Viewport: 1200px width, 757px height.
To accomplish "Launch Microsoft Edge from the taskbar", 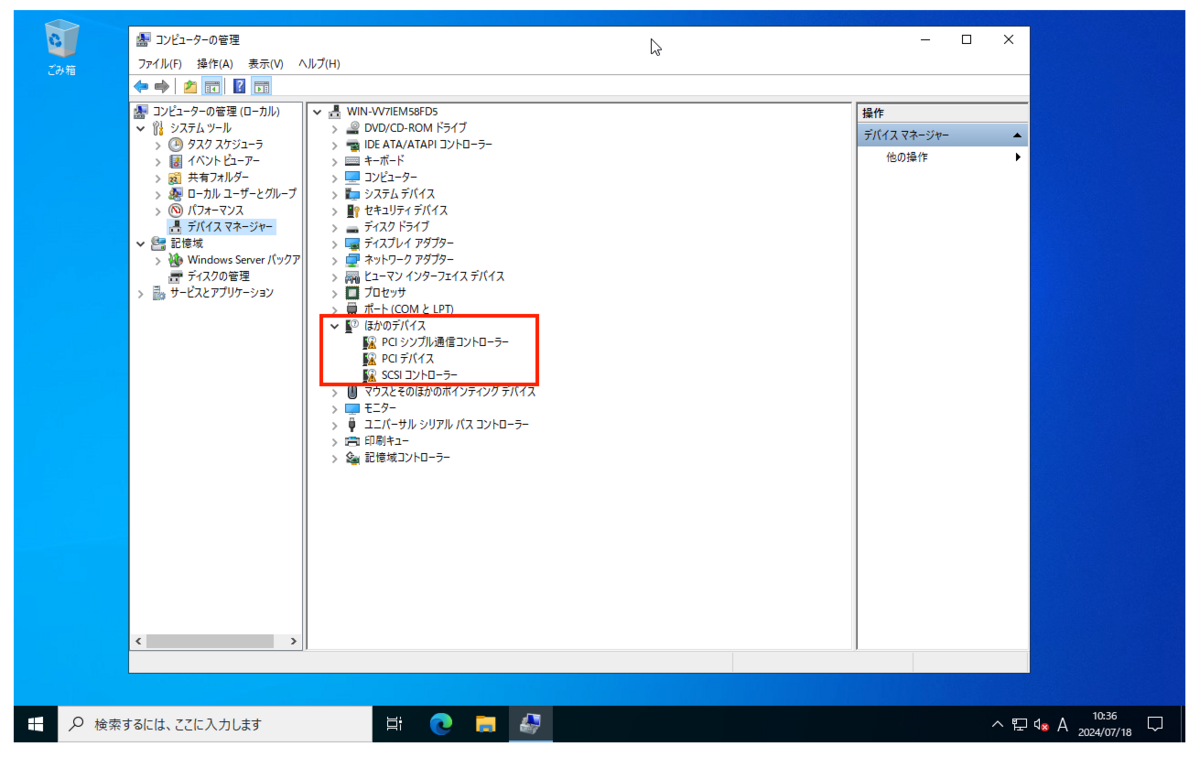I will [441, 724].
